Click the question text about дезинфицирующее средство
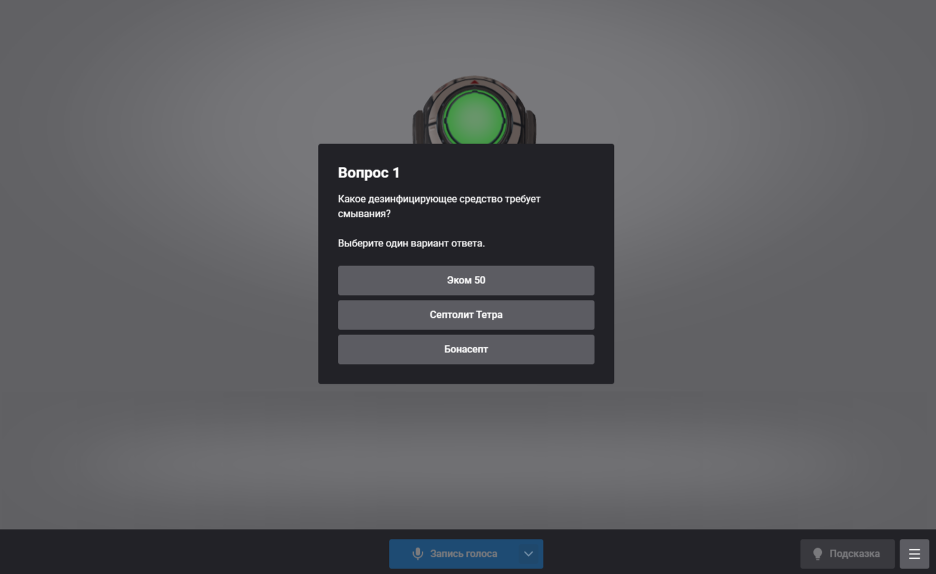Viewport: 936px width, 574px height. click(439, 200)
